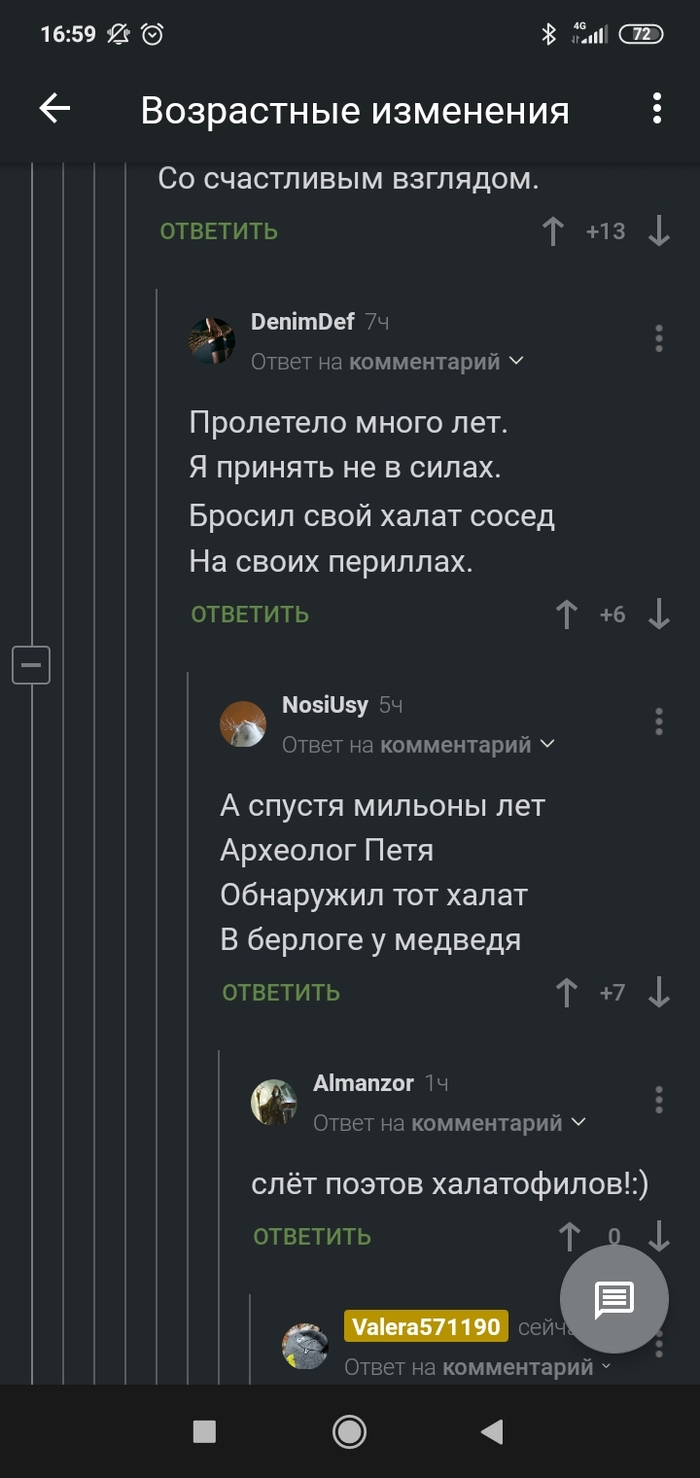Expand parent comment dropdown under NosiUsy

[x=548, y=744]
